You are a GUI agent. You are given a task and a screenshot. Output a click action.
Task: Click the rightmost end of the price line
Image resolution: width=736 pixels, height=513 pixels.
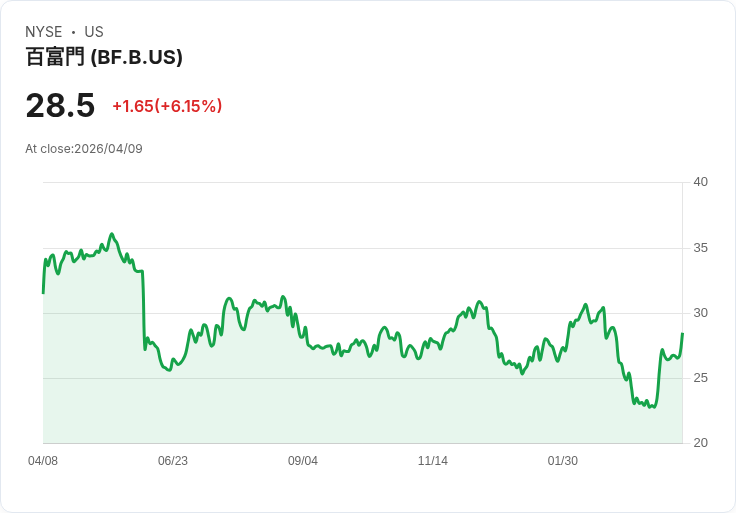coord(682,334)
